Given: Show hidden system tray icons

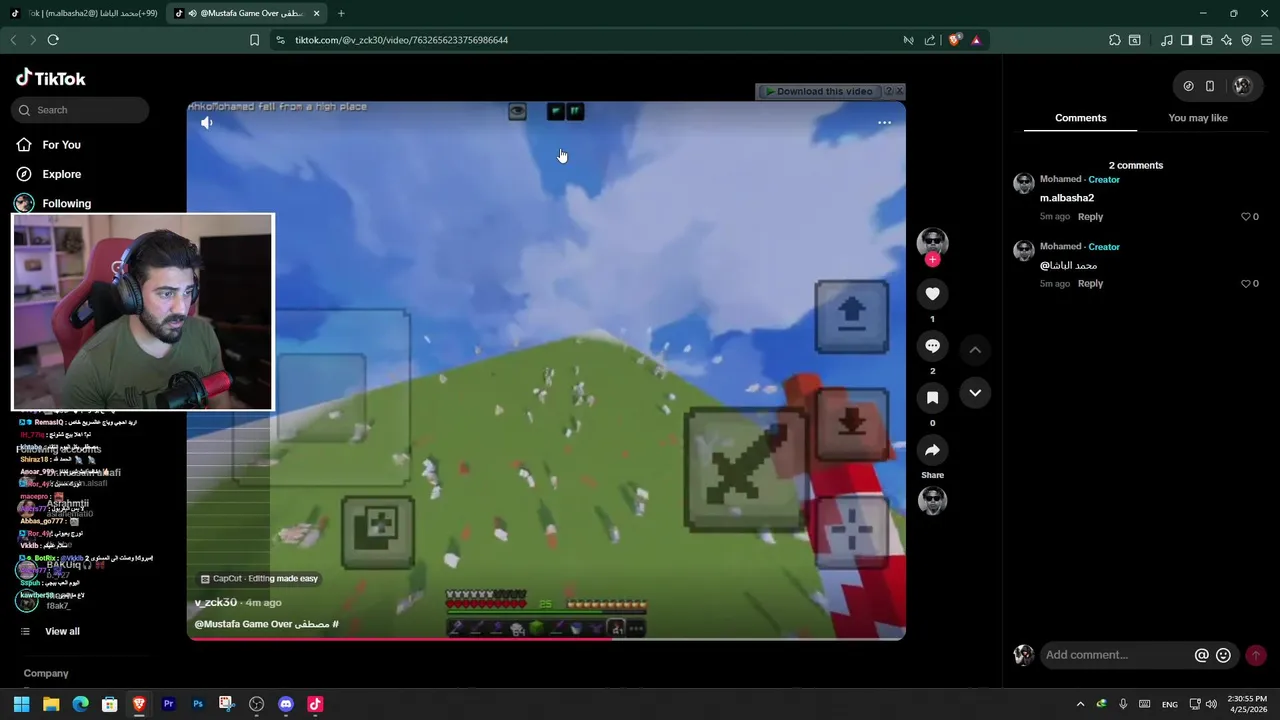Looking at the screenshot, I should (1080, 704).
